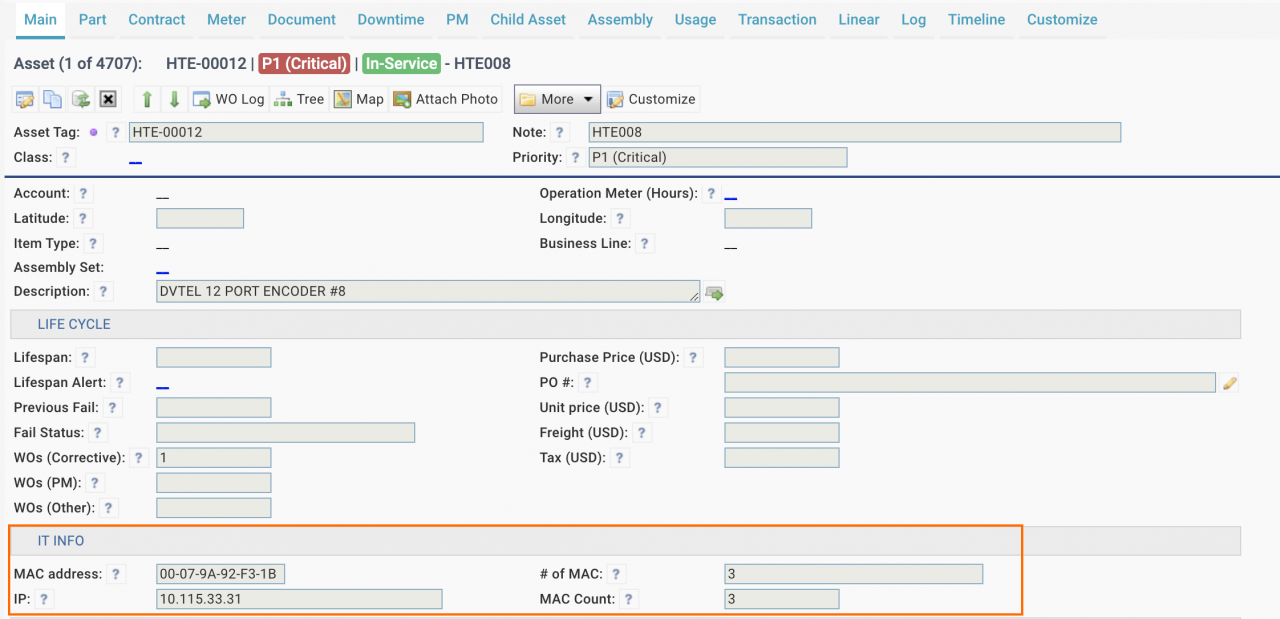Click the IP address input field
This screenshot has height=619, width=1280.
(299, 599)
